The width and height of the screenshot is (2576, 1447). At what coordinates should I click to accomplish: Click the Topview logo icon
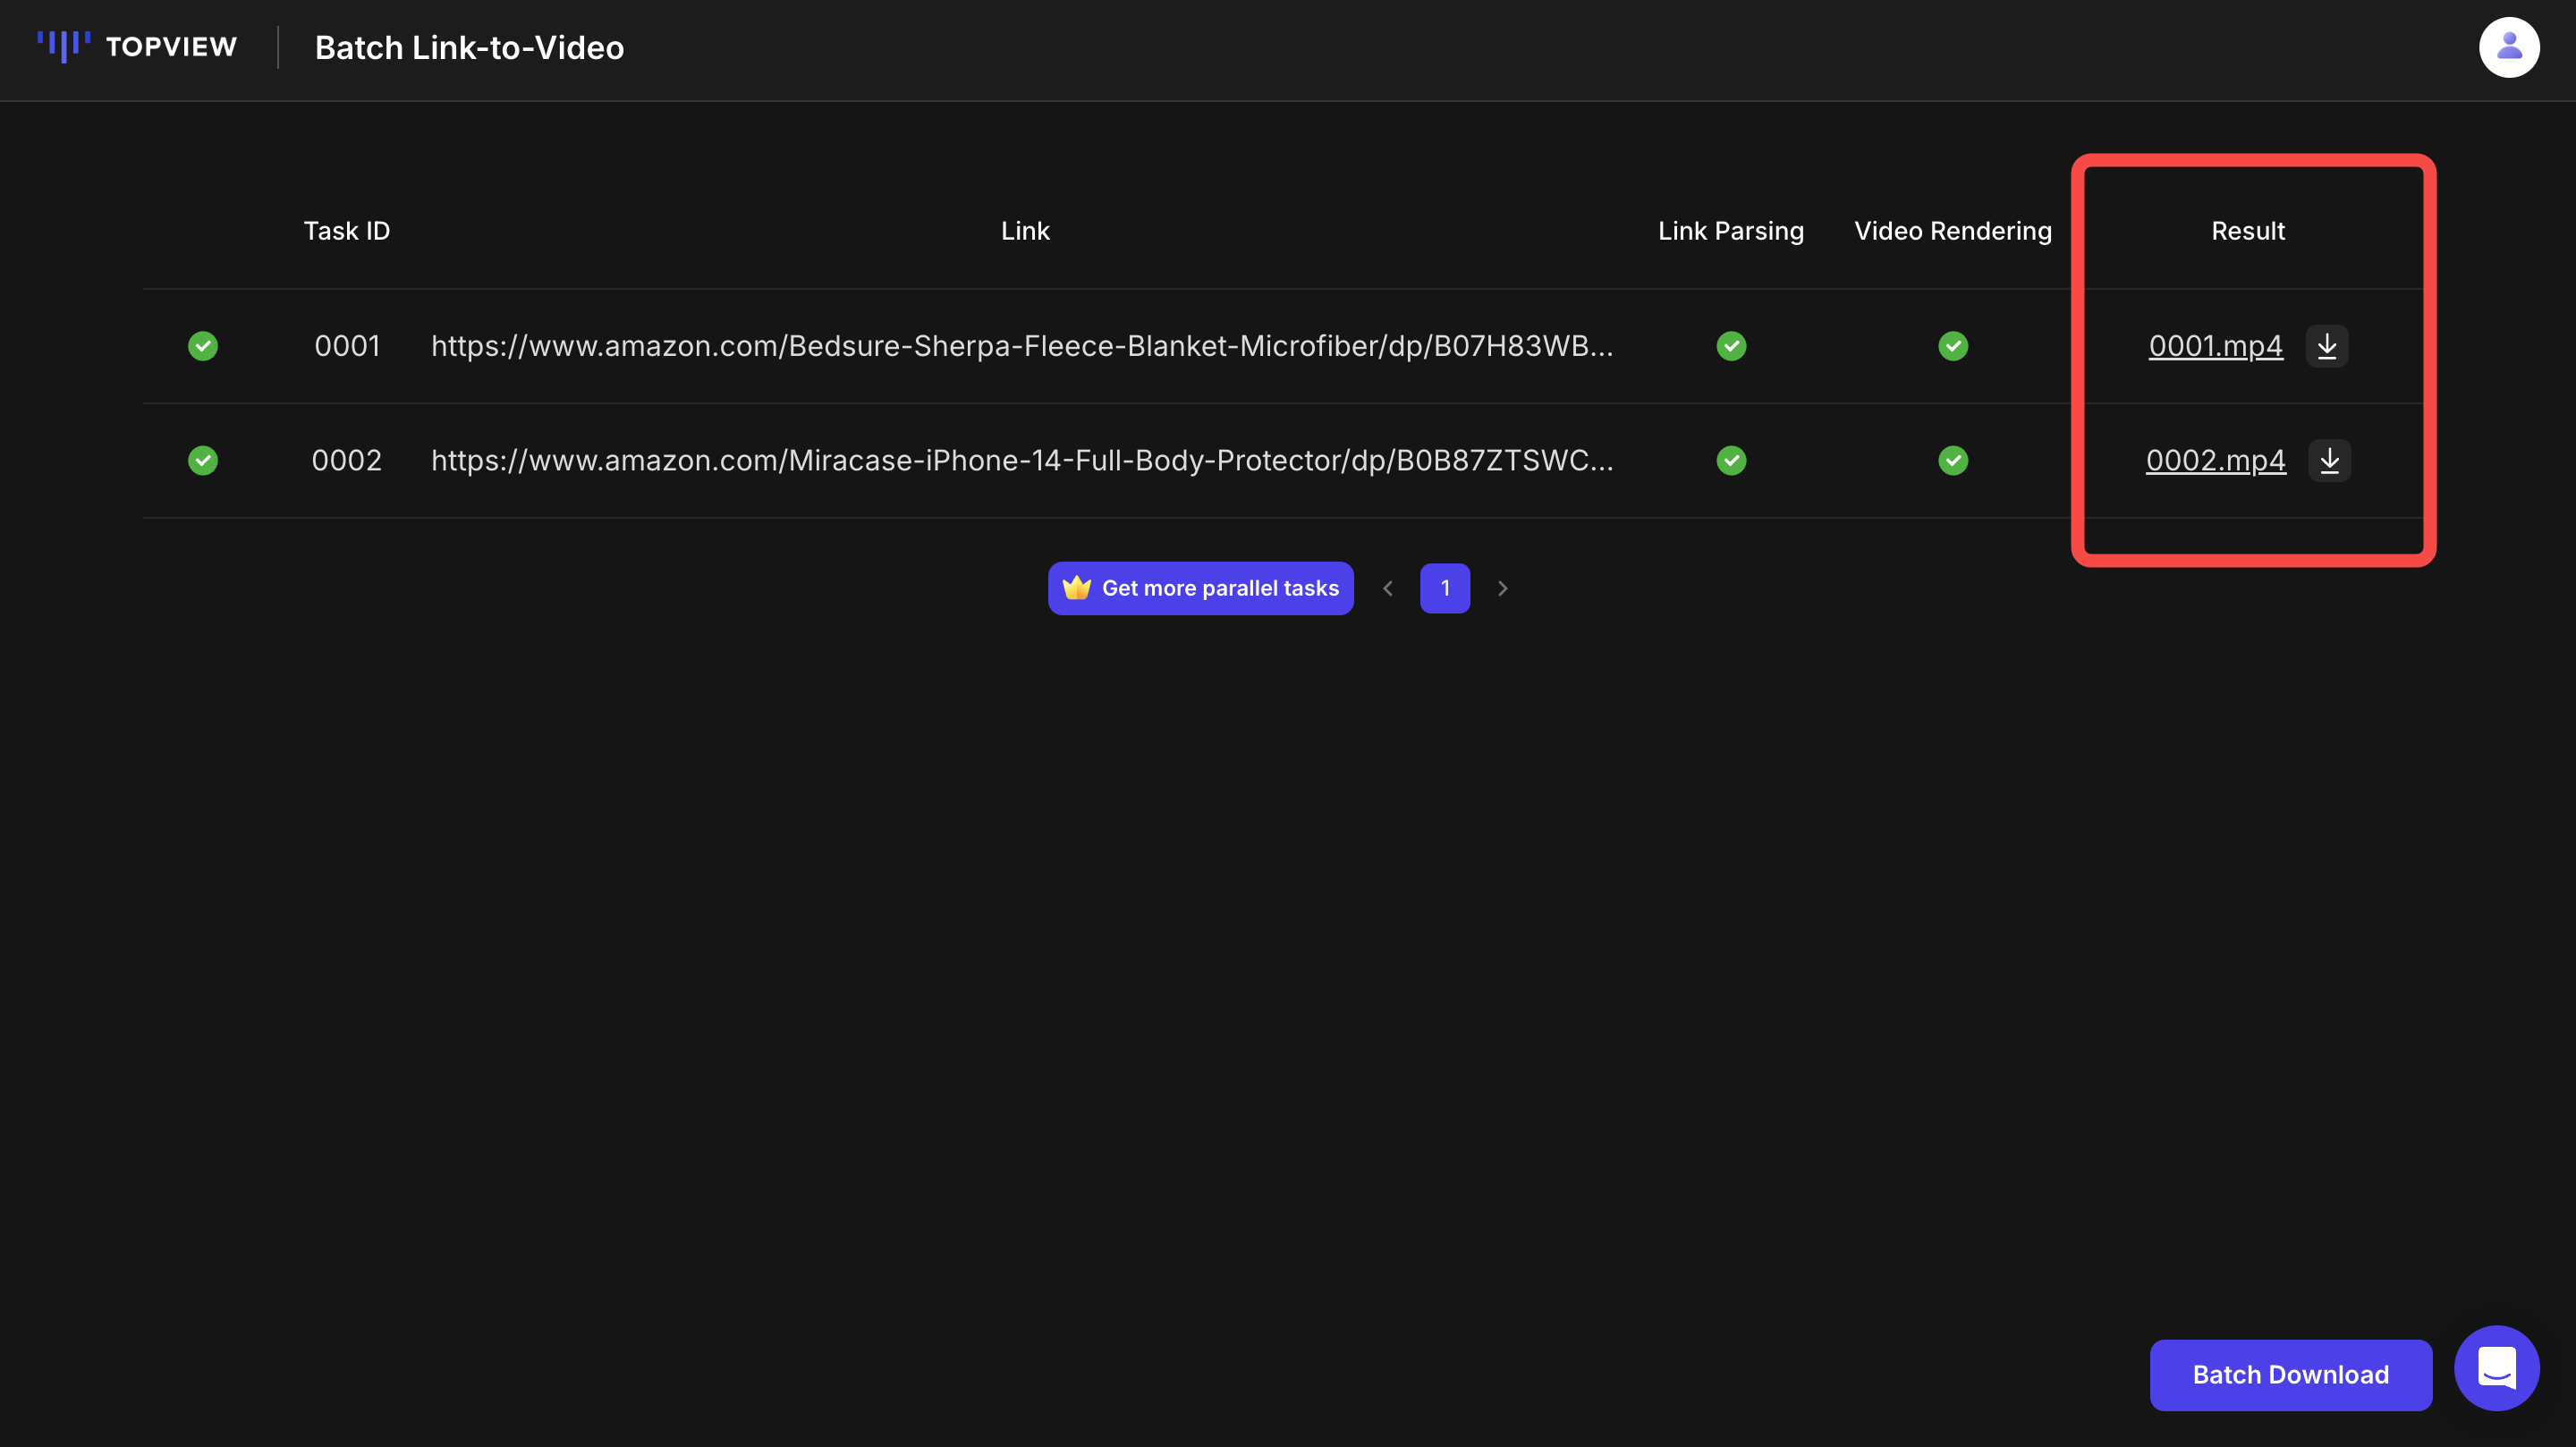pyautogui.click(x=64, y=46)
